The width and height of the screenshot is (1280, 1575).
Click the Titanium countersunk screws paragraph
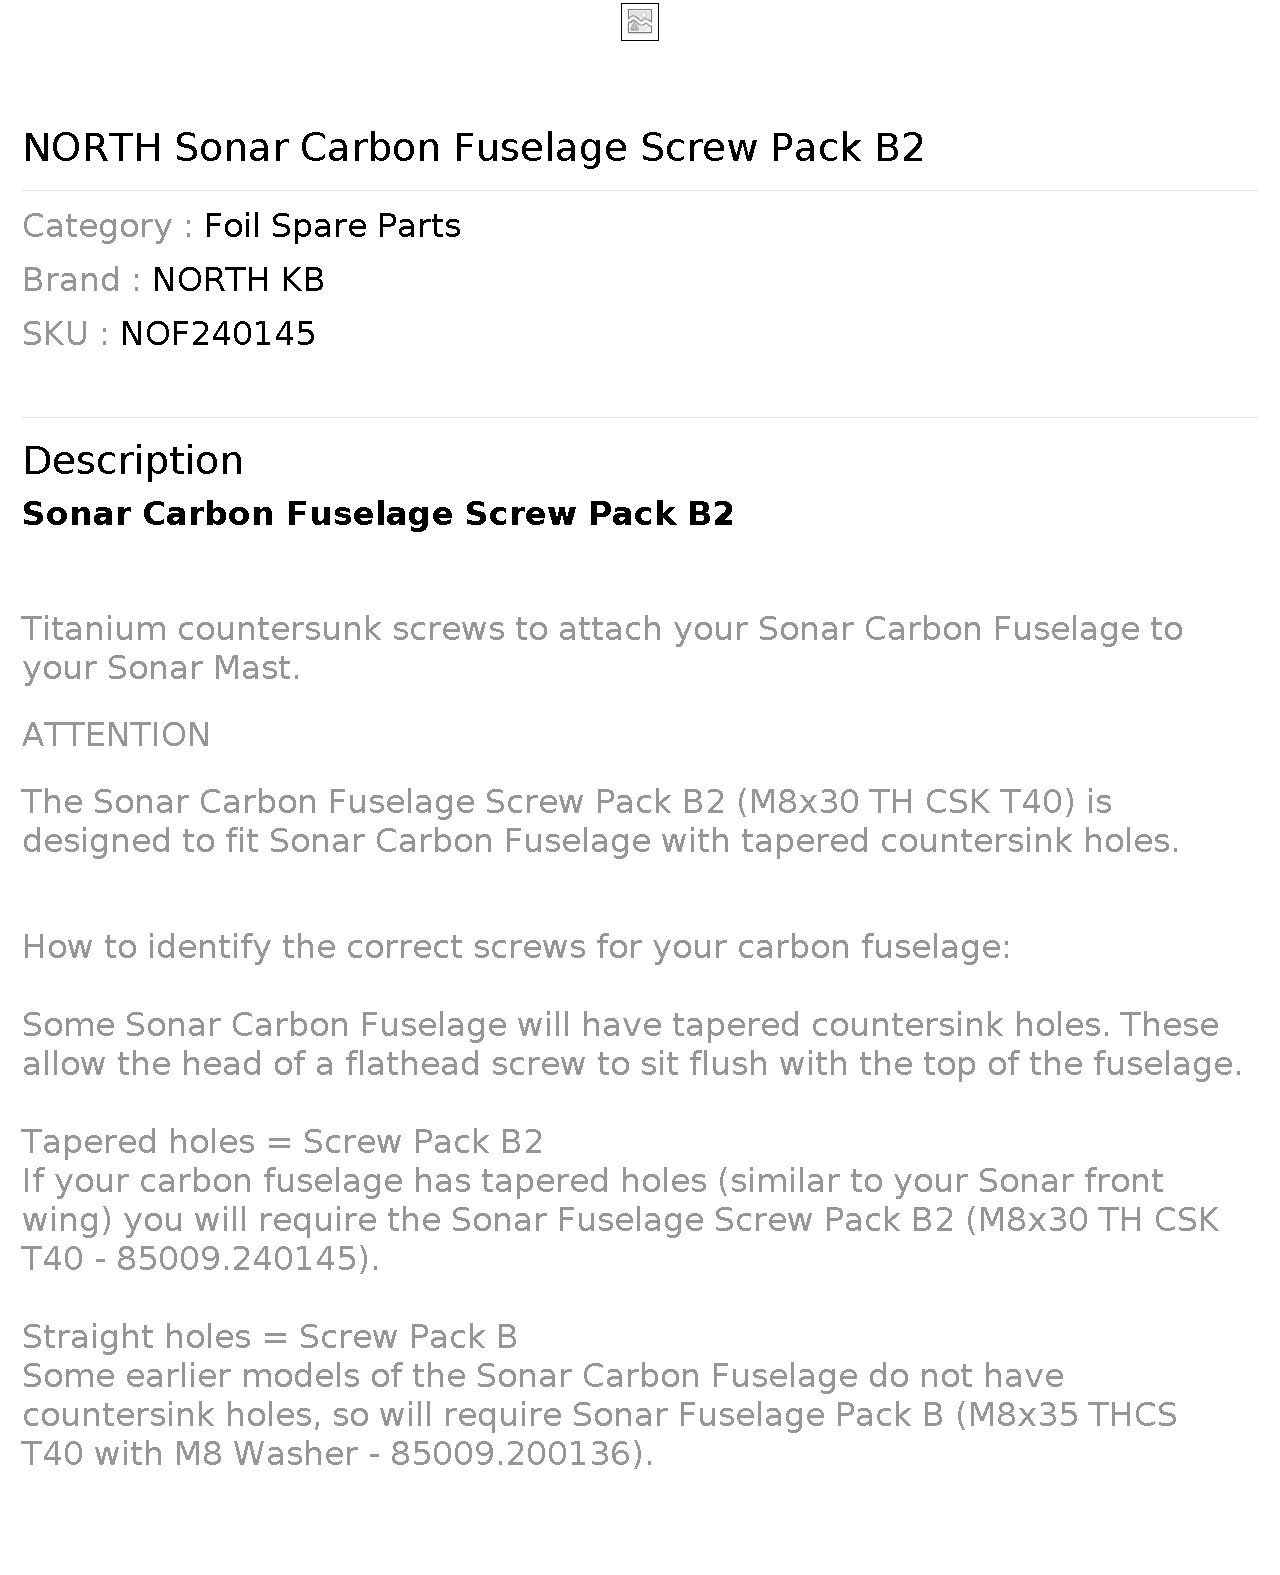[x=602, y=648]
